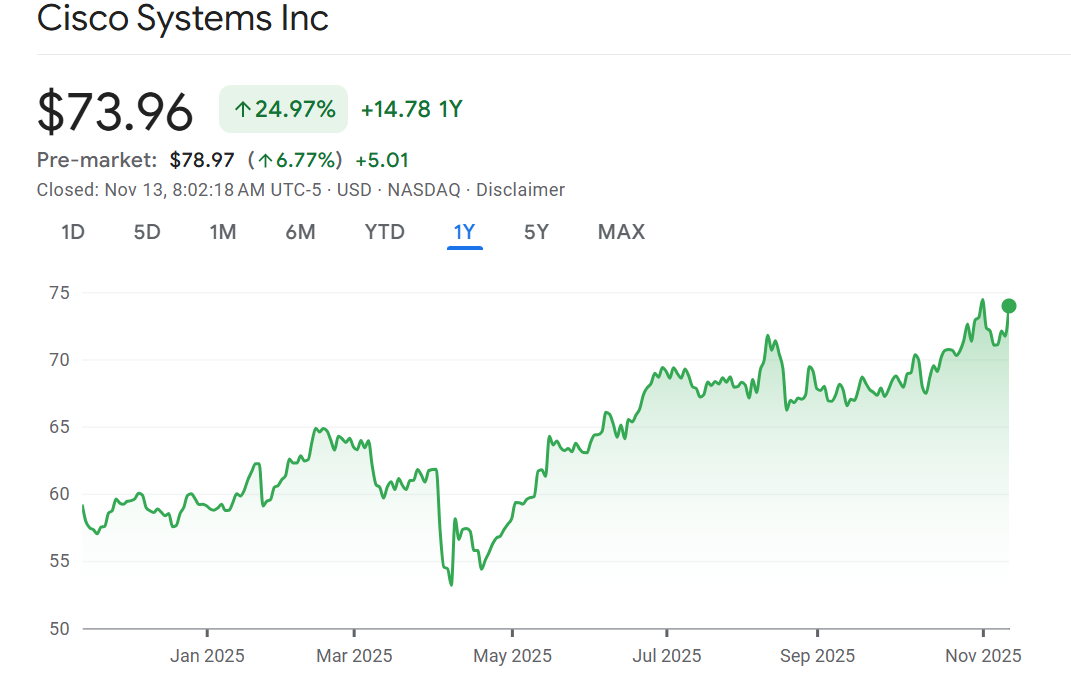This screenshot has width=1071, height=691.
Task: Switch chart to 5D range
Action: (x=147, y=232)
